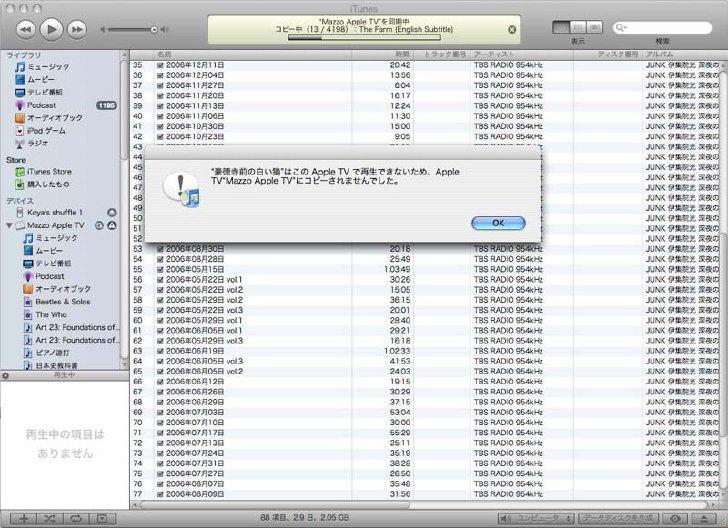Click the rewind previous track button
This screenshot has width=728, height=528.
click(x=25, y=30)
